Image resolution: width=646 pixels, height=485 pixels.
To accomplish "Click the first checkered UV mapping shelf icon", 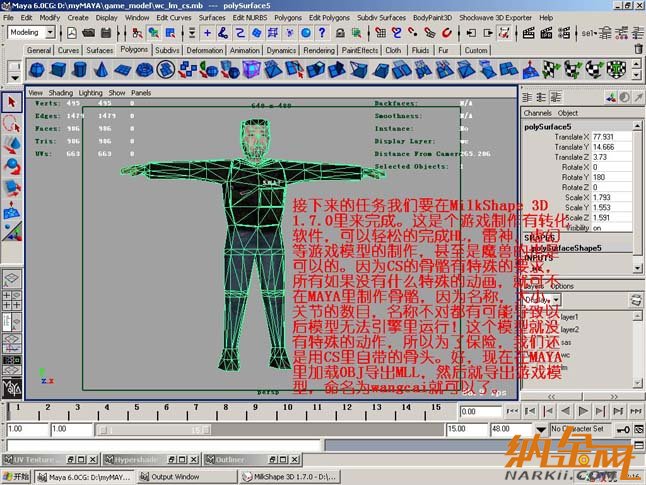I will click(x=551, y=69).
